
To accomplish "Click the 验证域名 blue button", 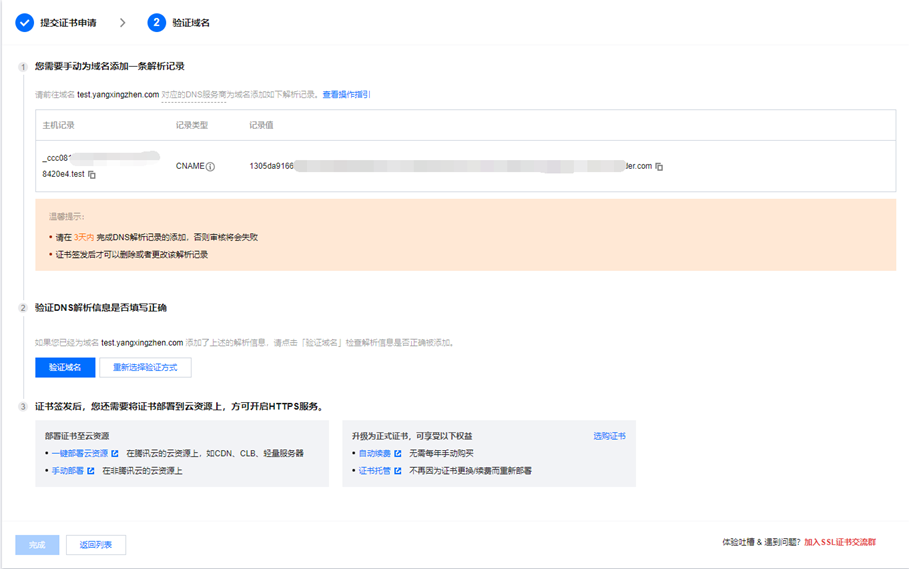I will click(65, 367).
